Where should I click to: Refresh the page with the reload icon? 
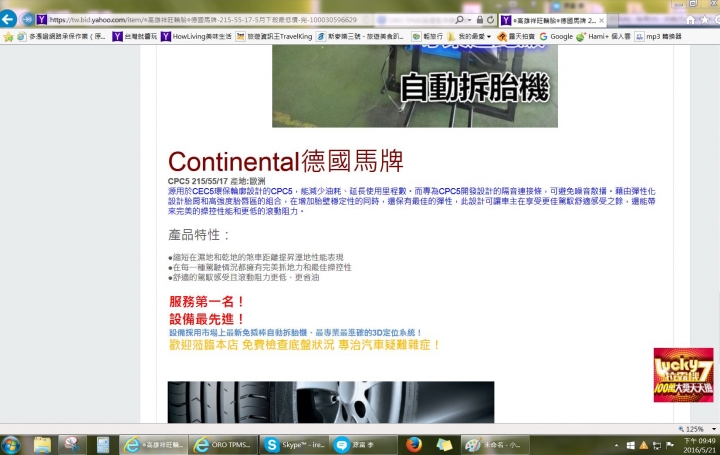490,20
